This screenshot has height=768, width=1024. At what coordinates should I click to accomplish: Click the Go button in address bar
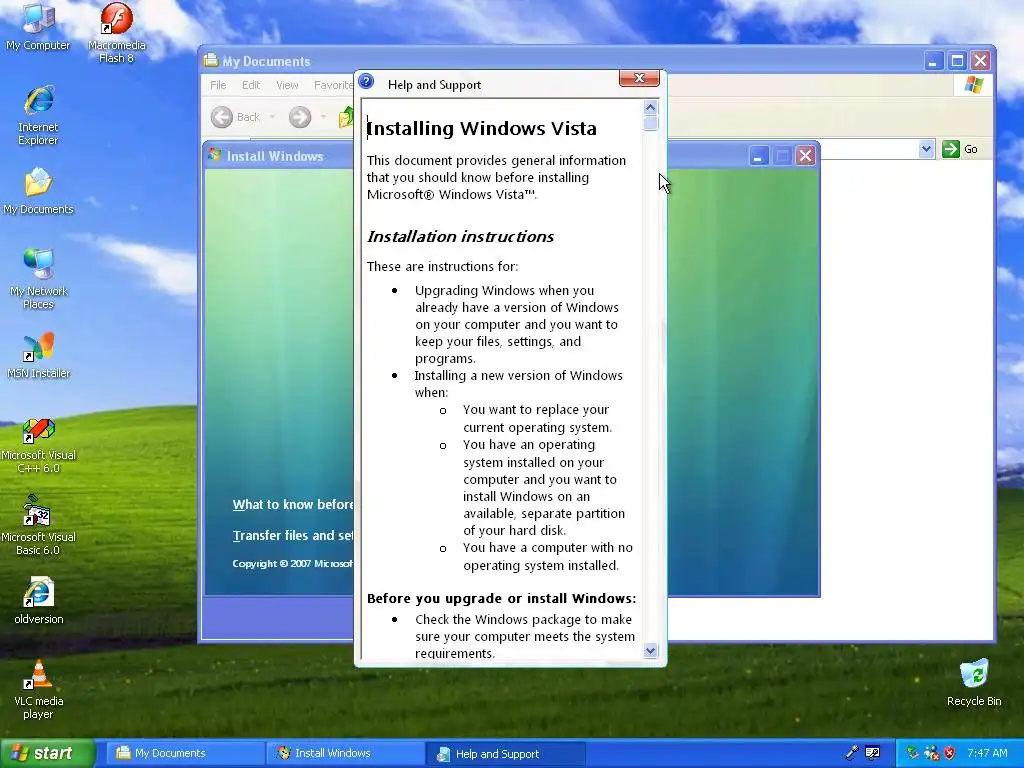click(960, 149)
